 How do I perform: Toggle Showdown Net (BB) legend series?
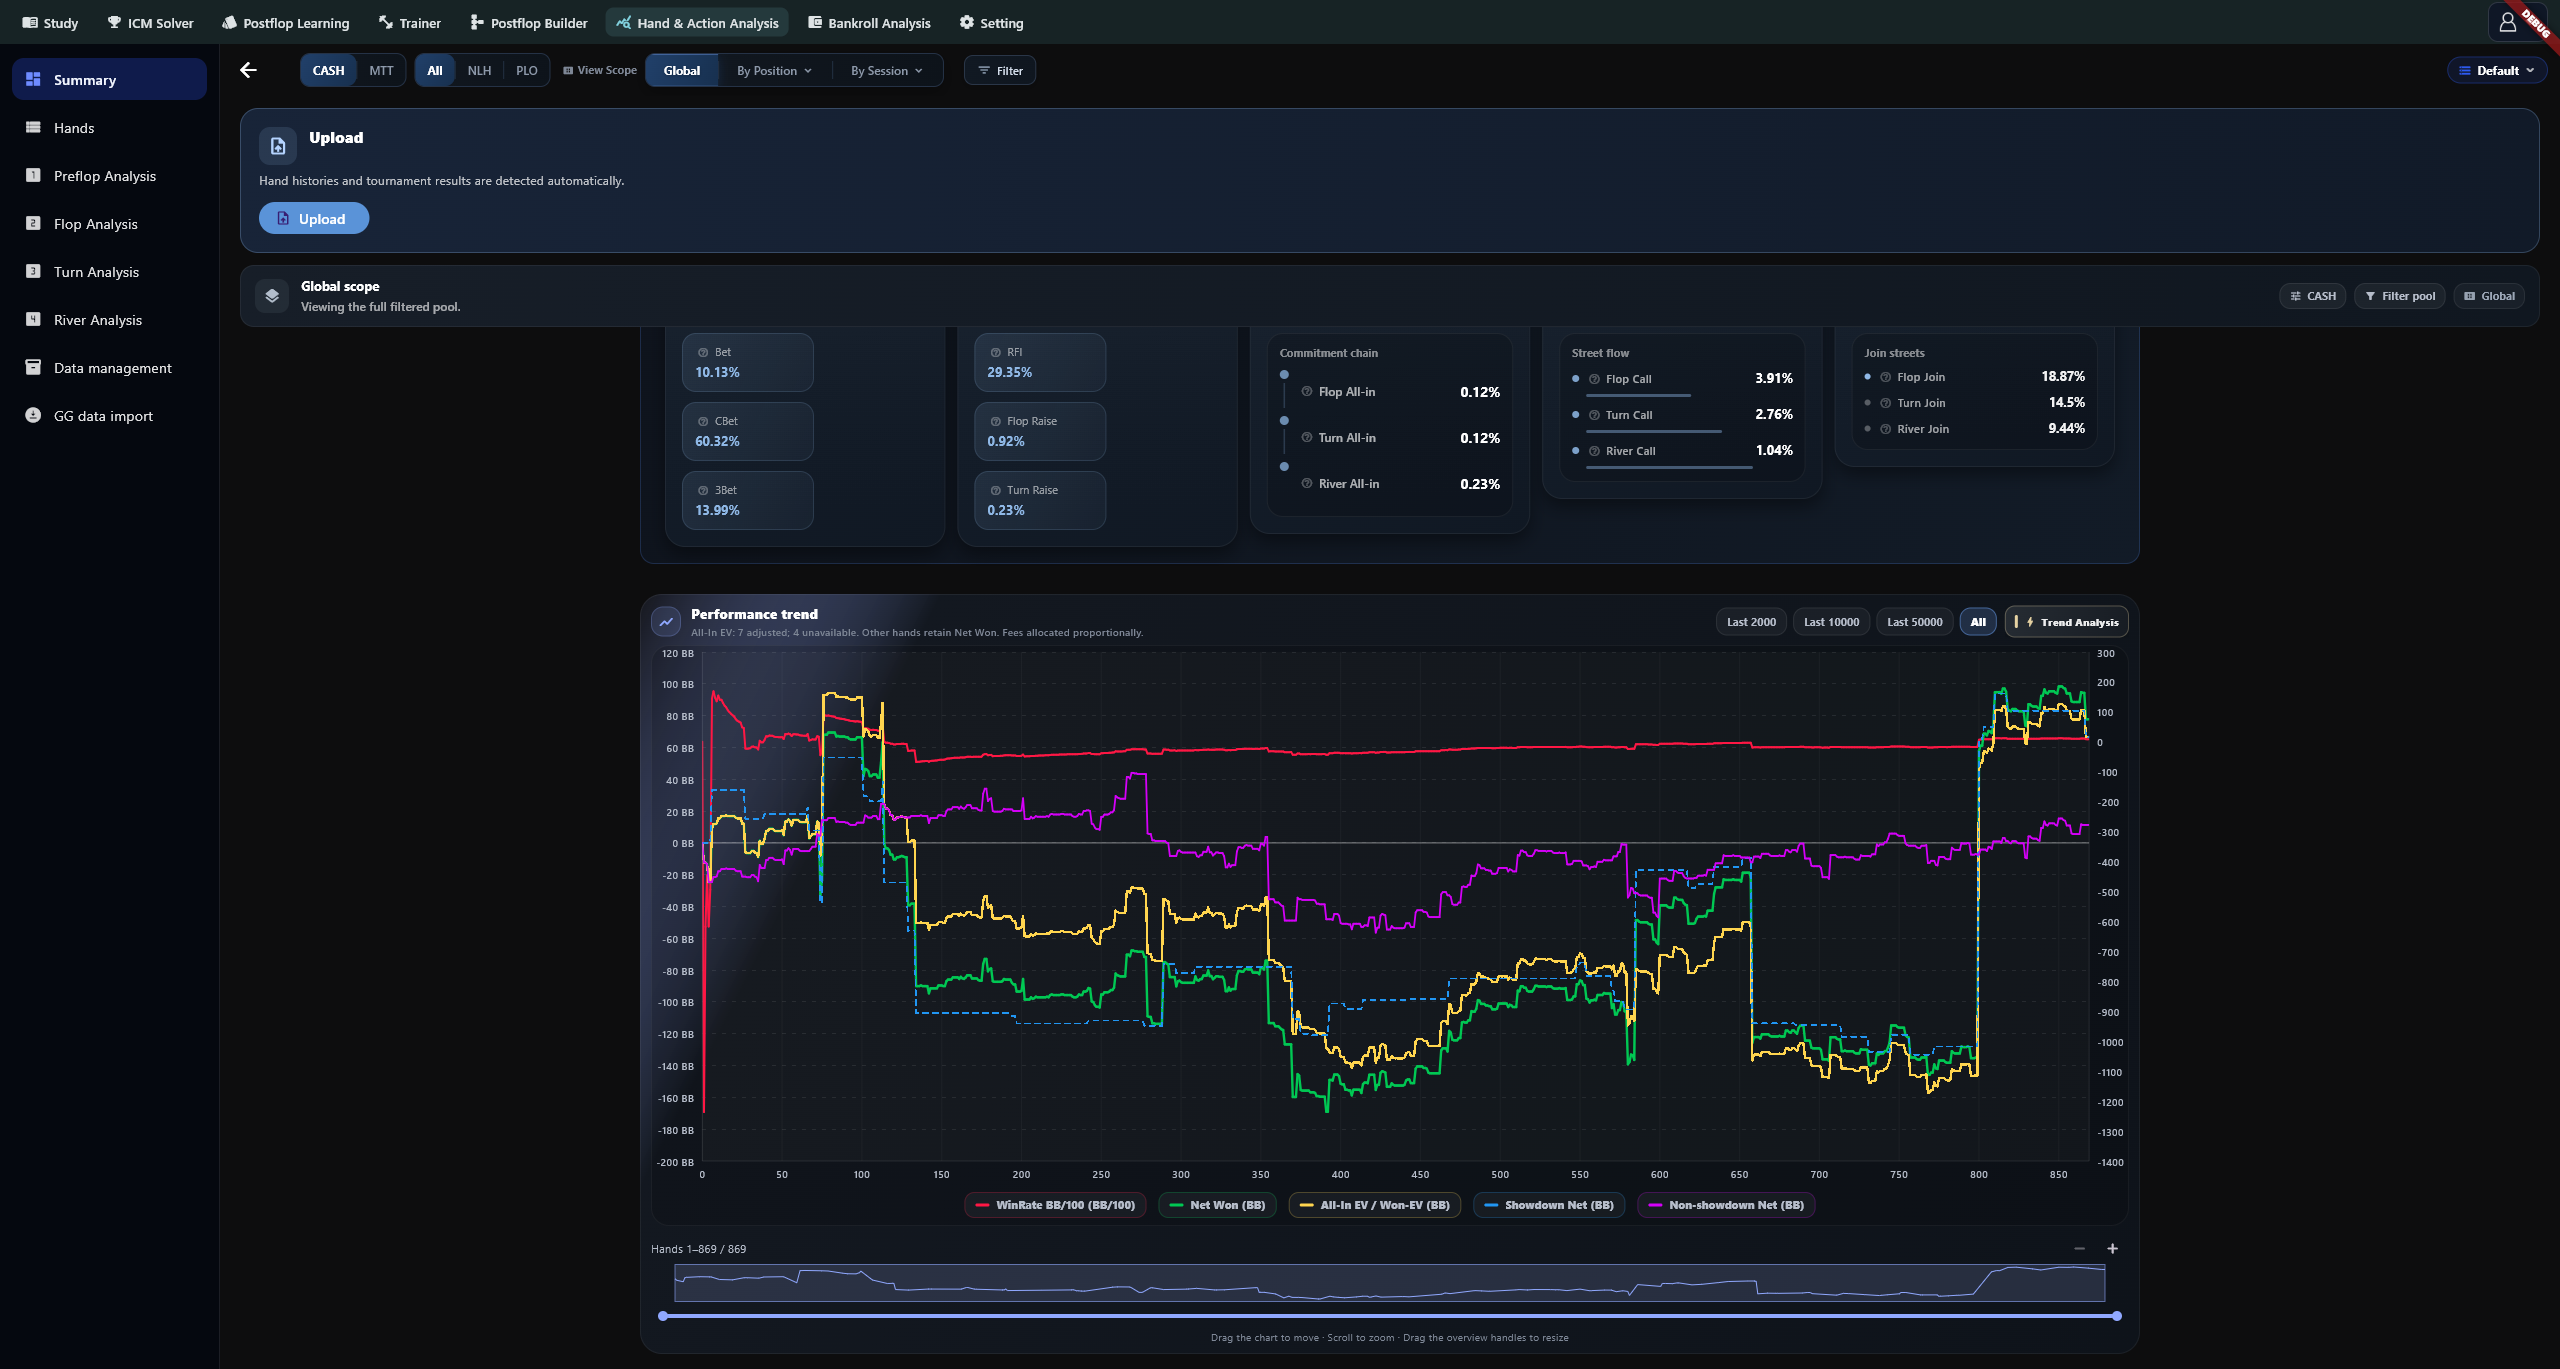point(1549,1205)
